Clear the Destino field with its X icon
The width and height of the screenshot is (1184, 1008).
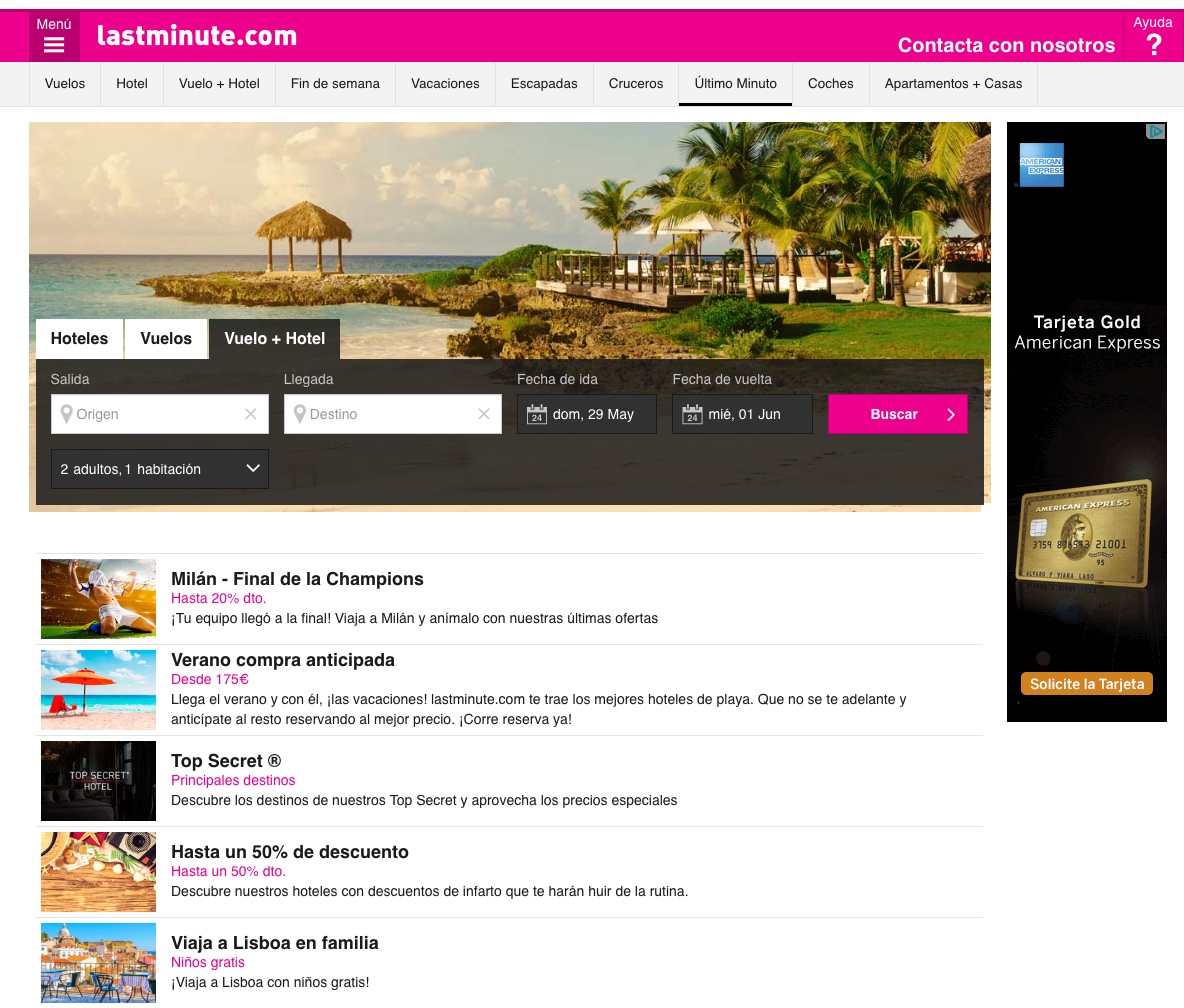coord(484,414)
